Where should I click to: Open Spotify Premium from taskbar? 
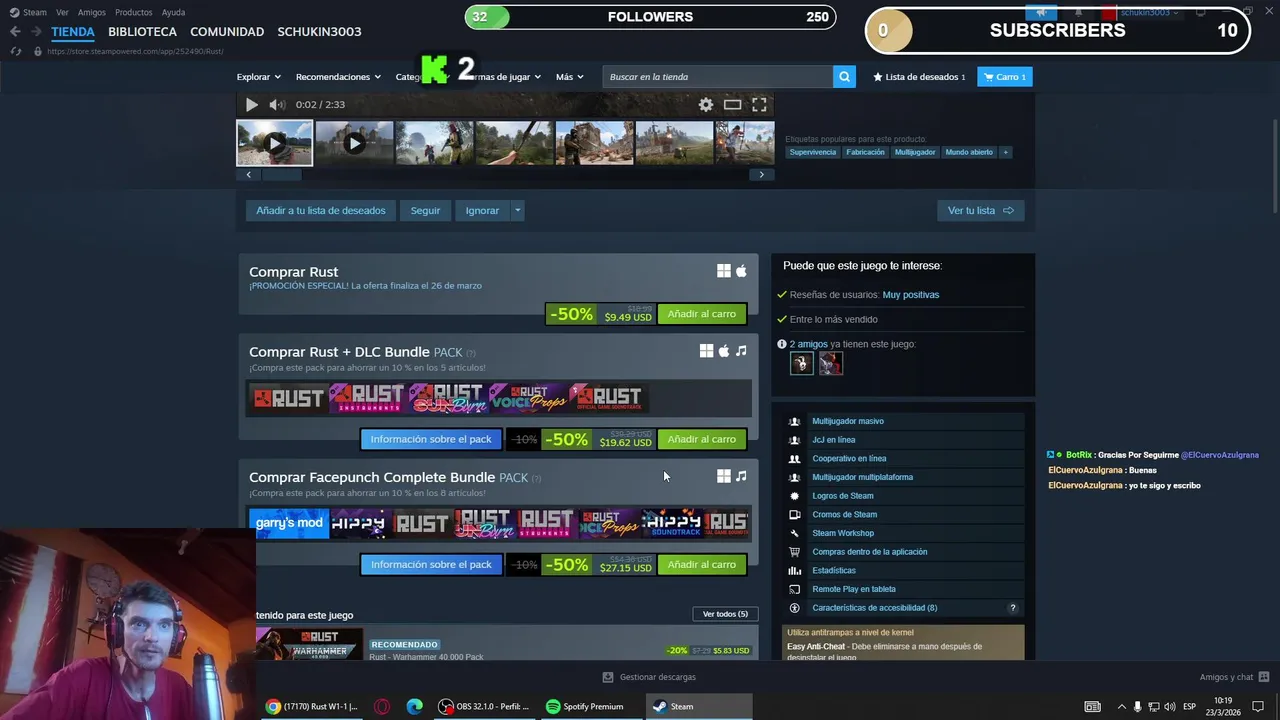[585, 706]
